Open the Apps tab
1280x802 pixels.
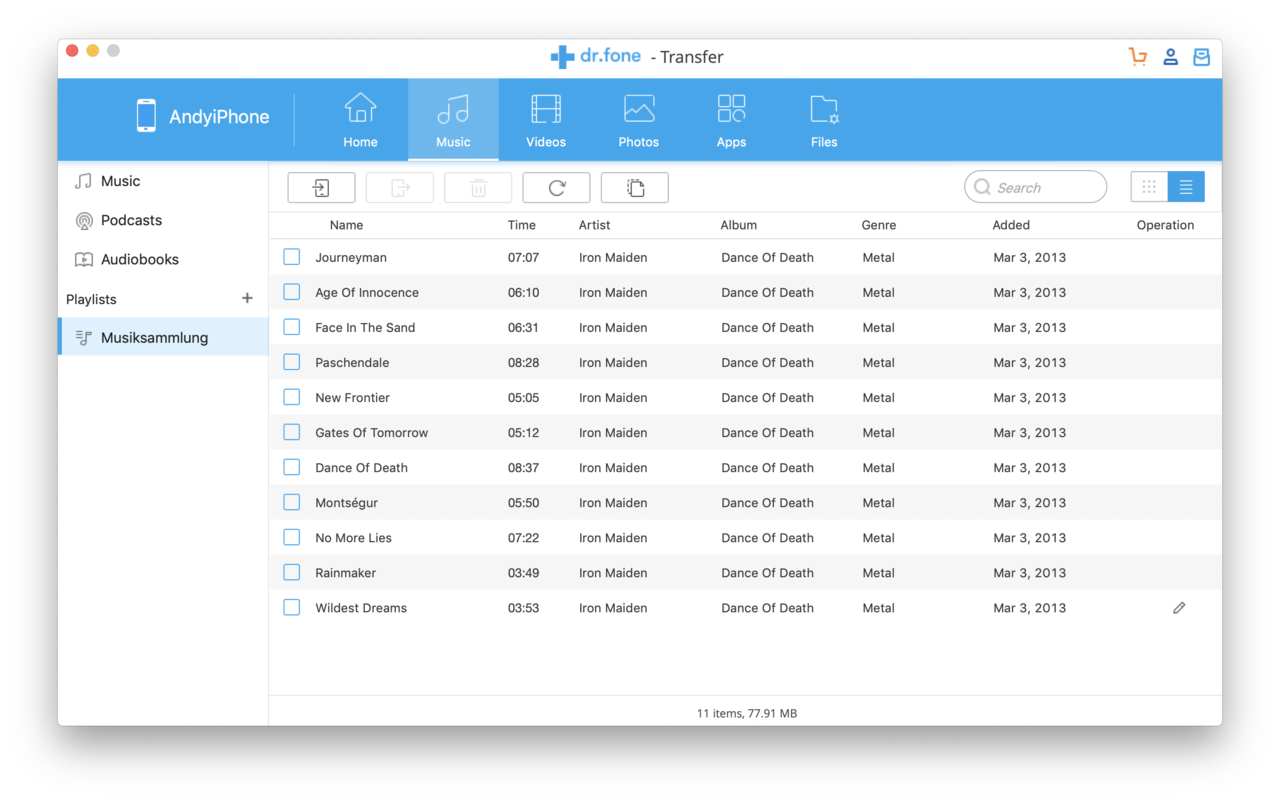(731, 120)
